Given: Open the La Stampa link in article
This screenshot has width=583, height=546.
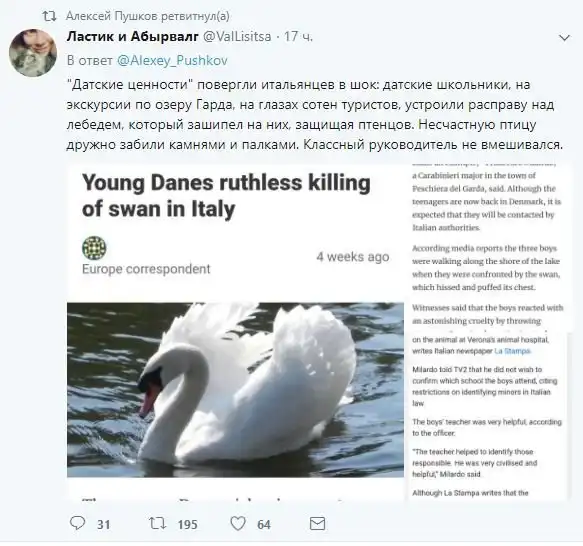Looking at the screenshot, I should [x=512, y=351].
